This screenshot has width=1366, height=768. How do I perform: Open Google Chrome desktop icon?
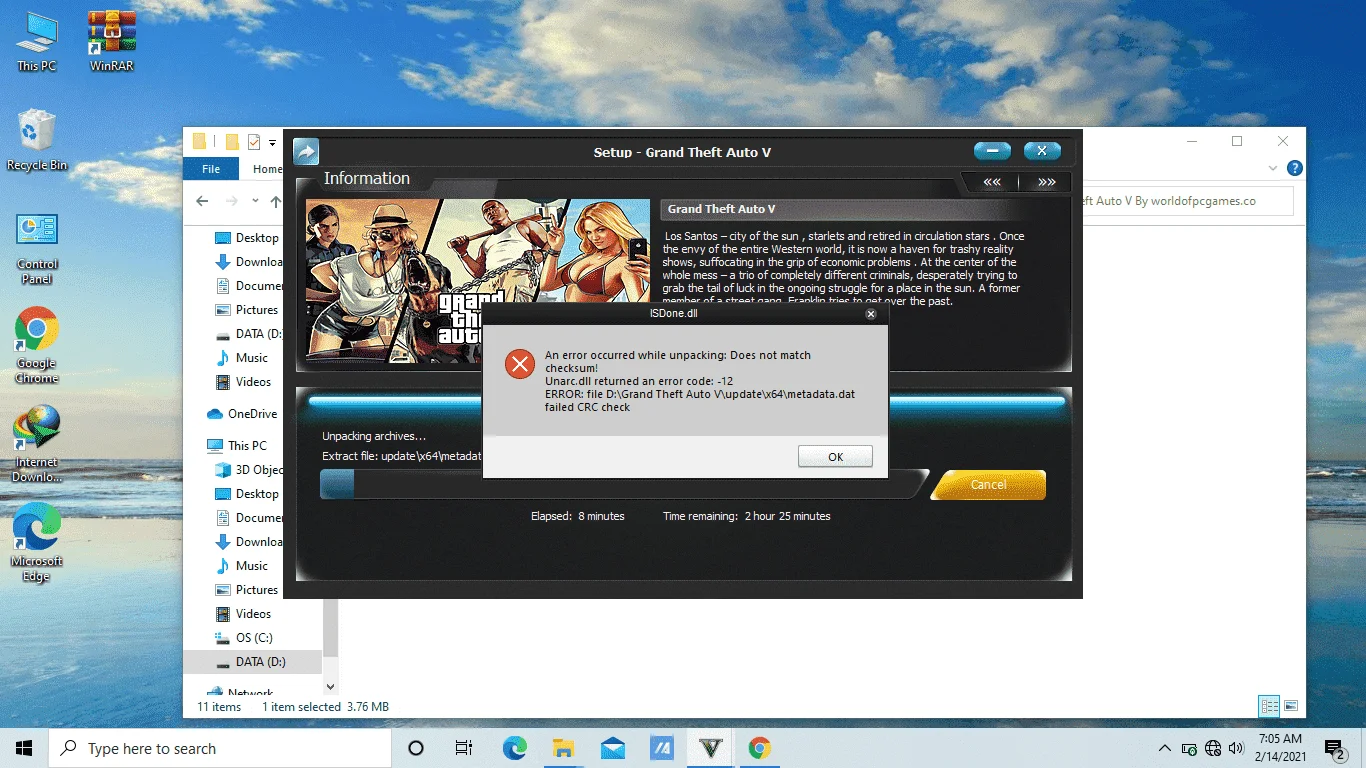click(x=37, y=345)
